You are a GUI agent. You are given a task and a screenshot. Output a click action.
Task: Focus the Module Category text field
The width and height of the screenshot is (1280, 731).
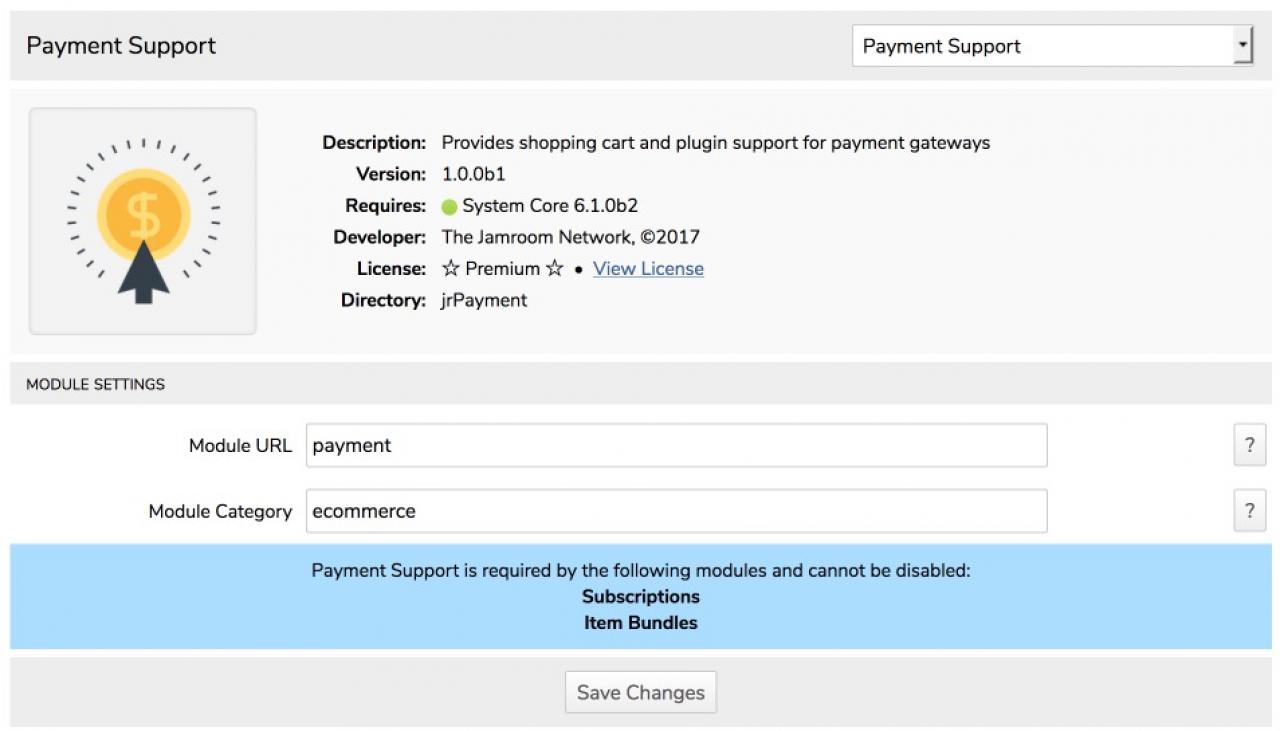tap(676, 511)
